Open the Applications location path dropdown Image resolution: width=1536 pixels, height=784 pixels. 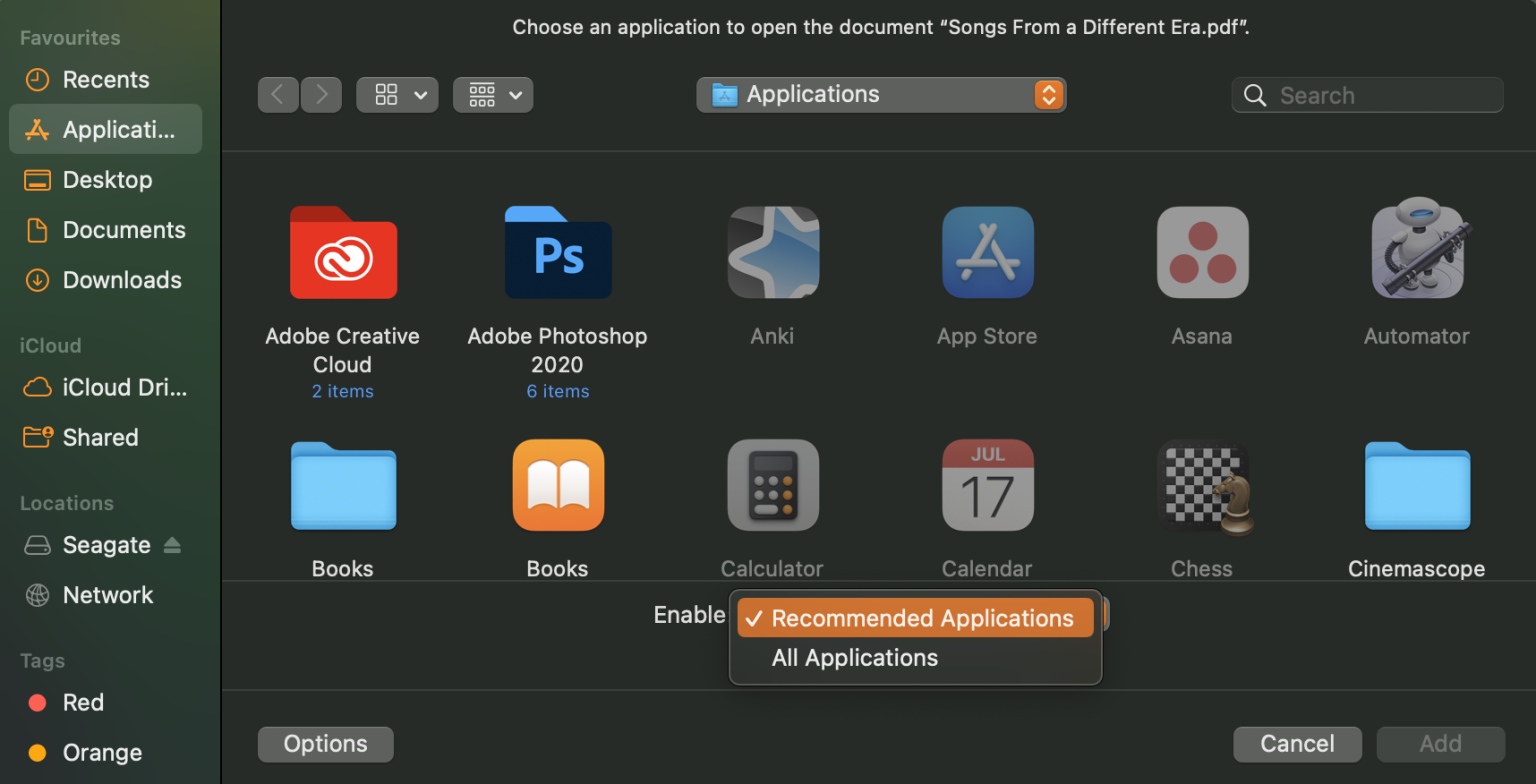(881, 95)
